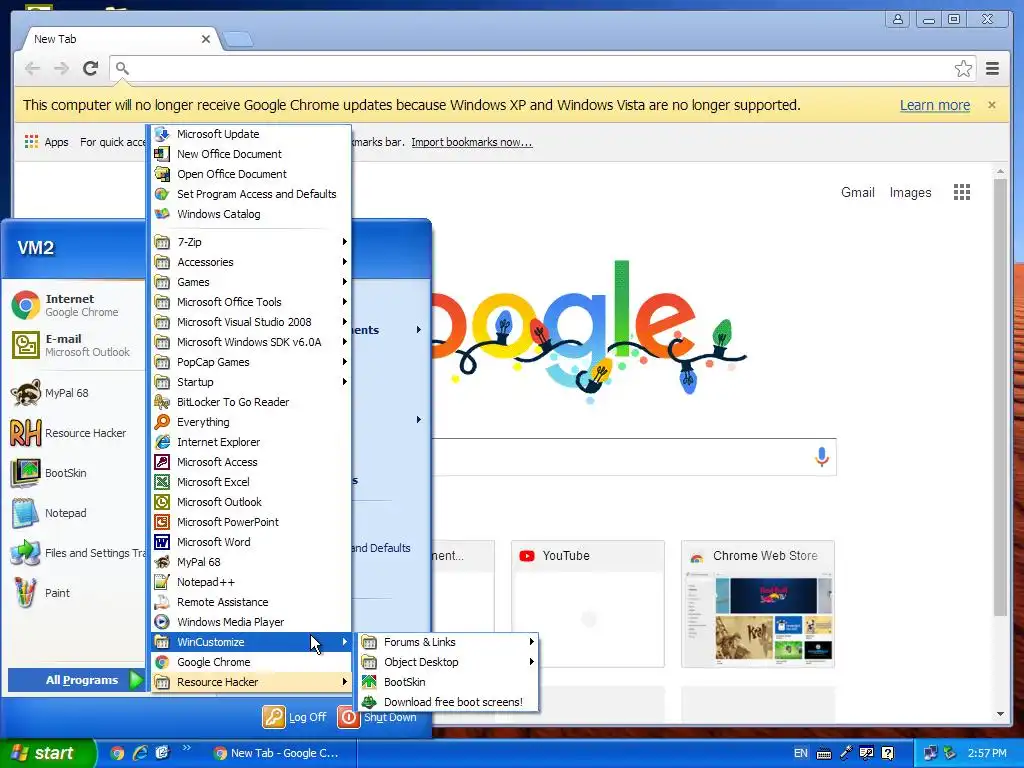Click Download free boot screens! entry
This screenshot has height=768, width=1024.
pyautogui.click(x=448, y=702)
